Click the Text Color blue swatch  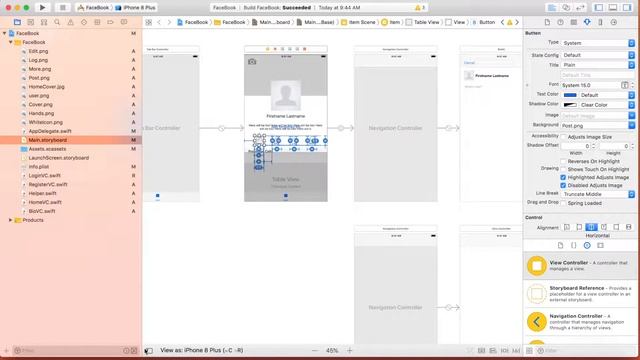[x=570, y=95]
